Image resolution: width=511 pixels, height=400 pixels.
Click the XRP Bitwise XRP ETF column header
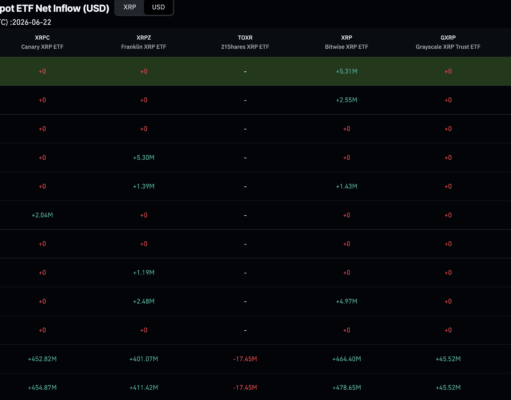(347, 42)
